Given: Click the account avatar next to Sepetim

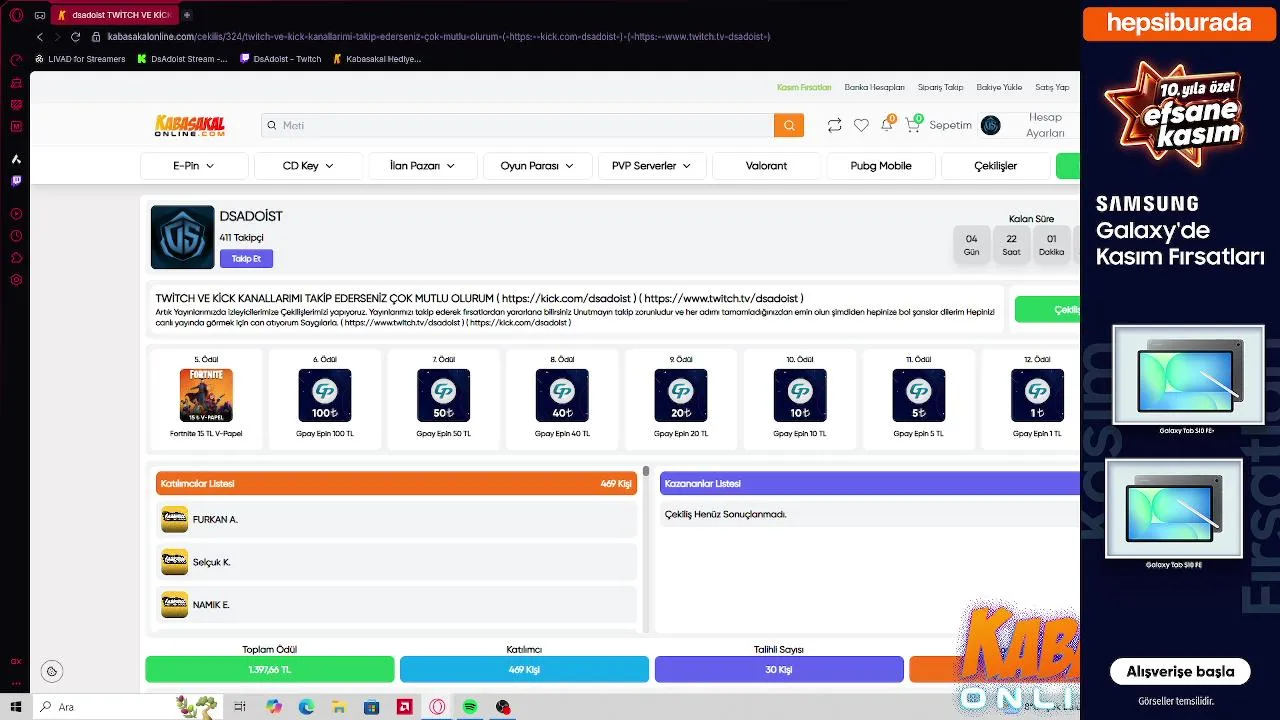Looking at the screenshot, I should point(990,125).
